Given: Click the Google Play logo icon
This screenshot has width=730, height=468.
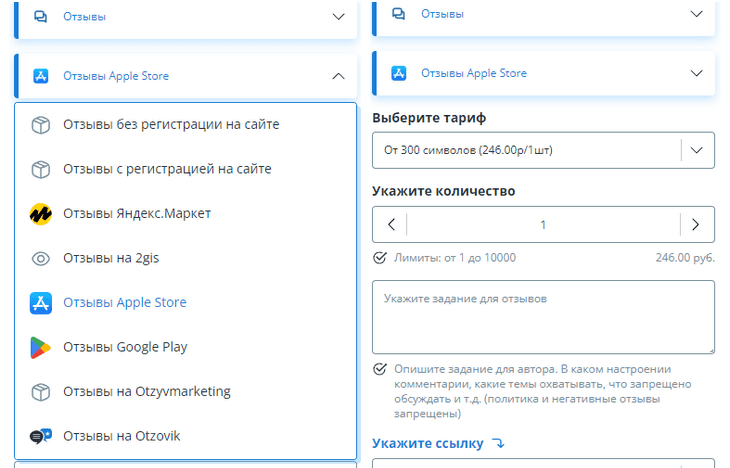Looking at the screenshot, I should click(x=40, y=347).
